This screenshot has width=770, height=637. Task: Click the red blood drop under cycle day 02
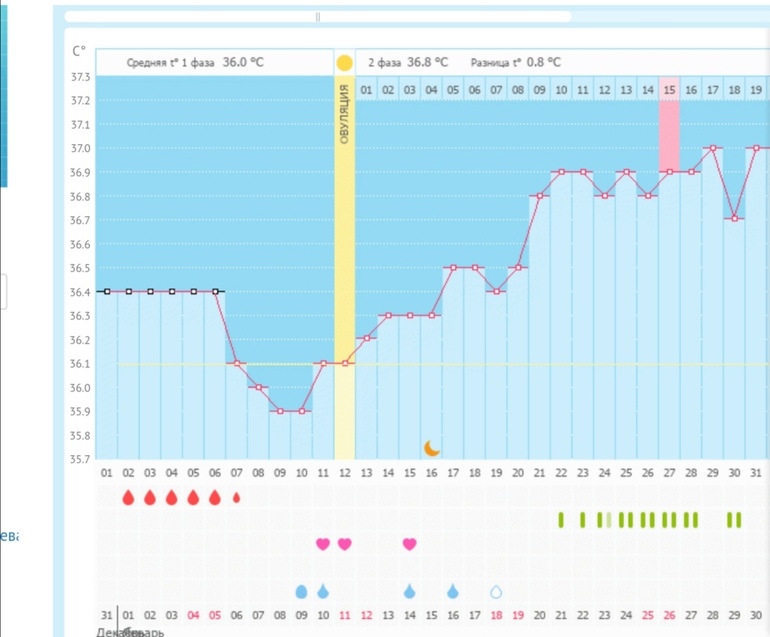pos(128,497)
